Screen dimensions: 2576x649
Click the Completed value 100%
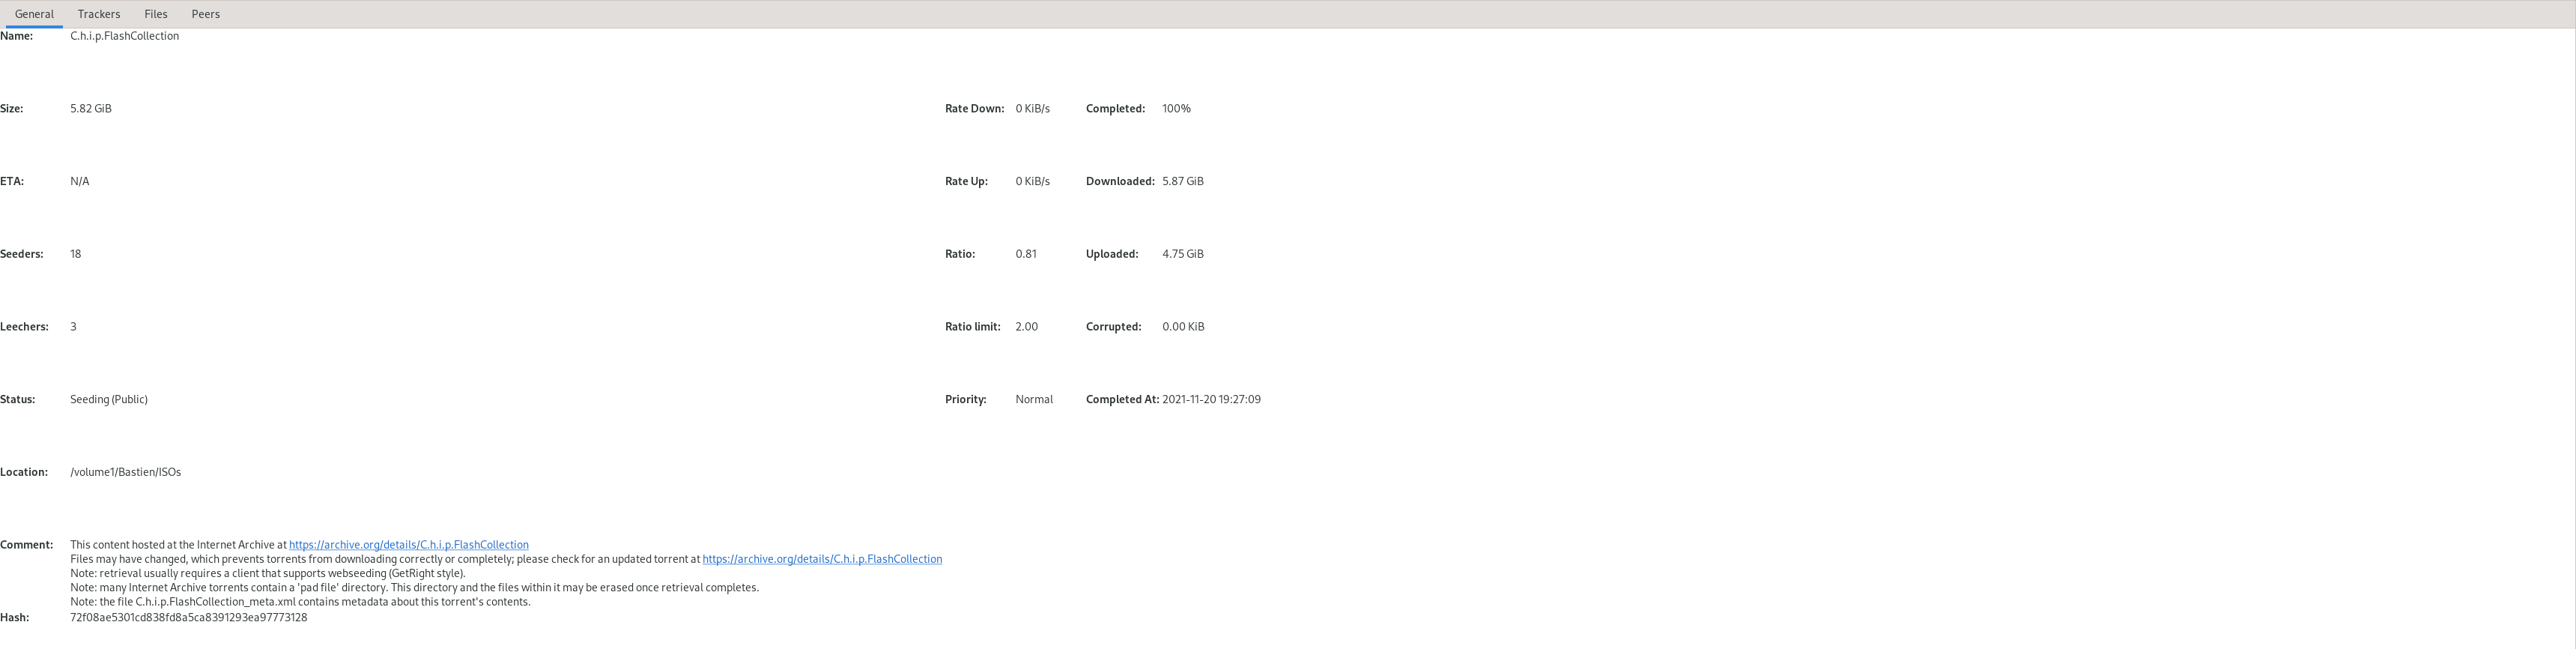1177,109
